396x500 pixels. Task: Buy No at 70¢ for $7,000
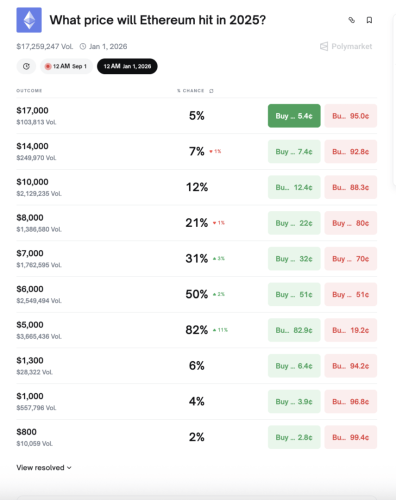351,259
